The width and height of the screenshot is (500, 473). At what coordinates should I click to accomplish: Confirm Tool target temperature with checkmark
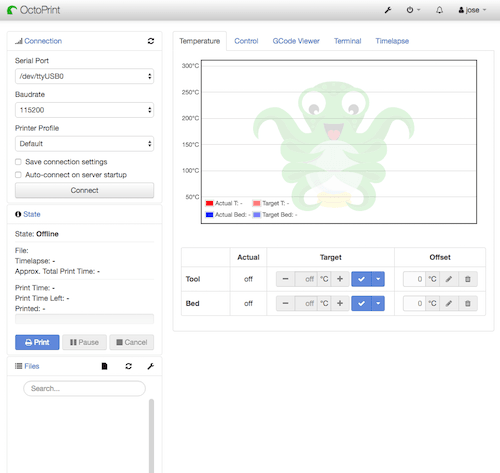[361, 279]
